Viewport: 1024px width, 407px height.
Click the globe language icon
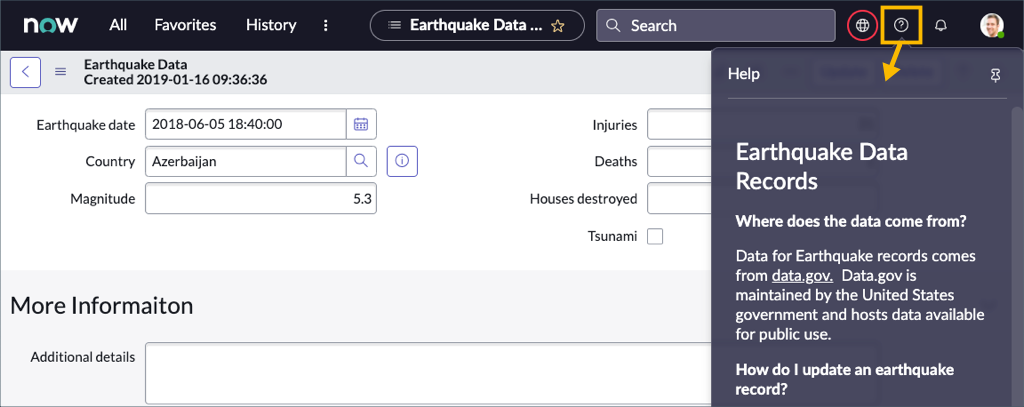tap(862, 25)
